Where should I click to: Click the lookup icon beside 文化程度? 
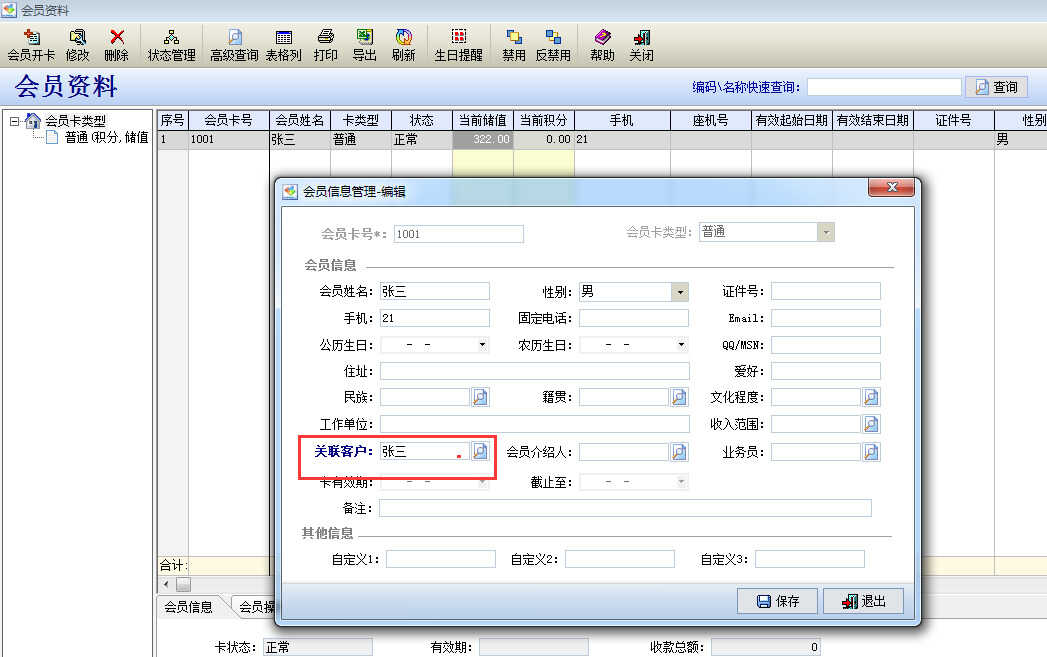(871, 397)
